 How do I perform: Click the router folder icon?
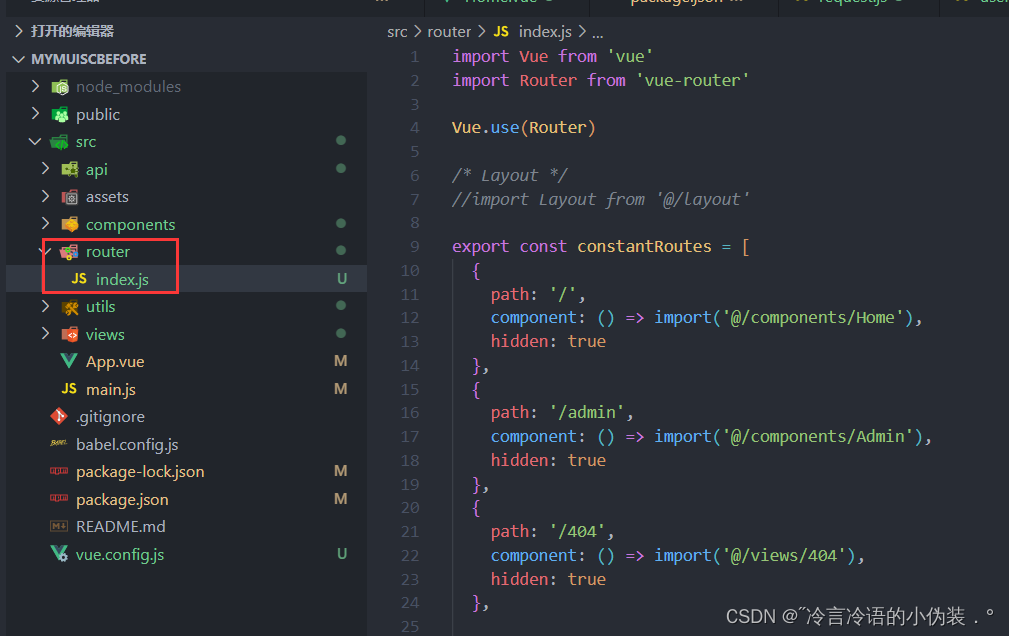click(69, 252)
